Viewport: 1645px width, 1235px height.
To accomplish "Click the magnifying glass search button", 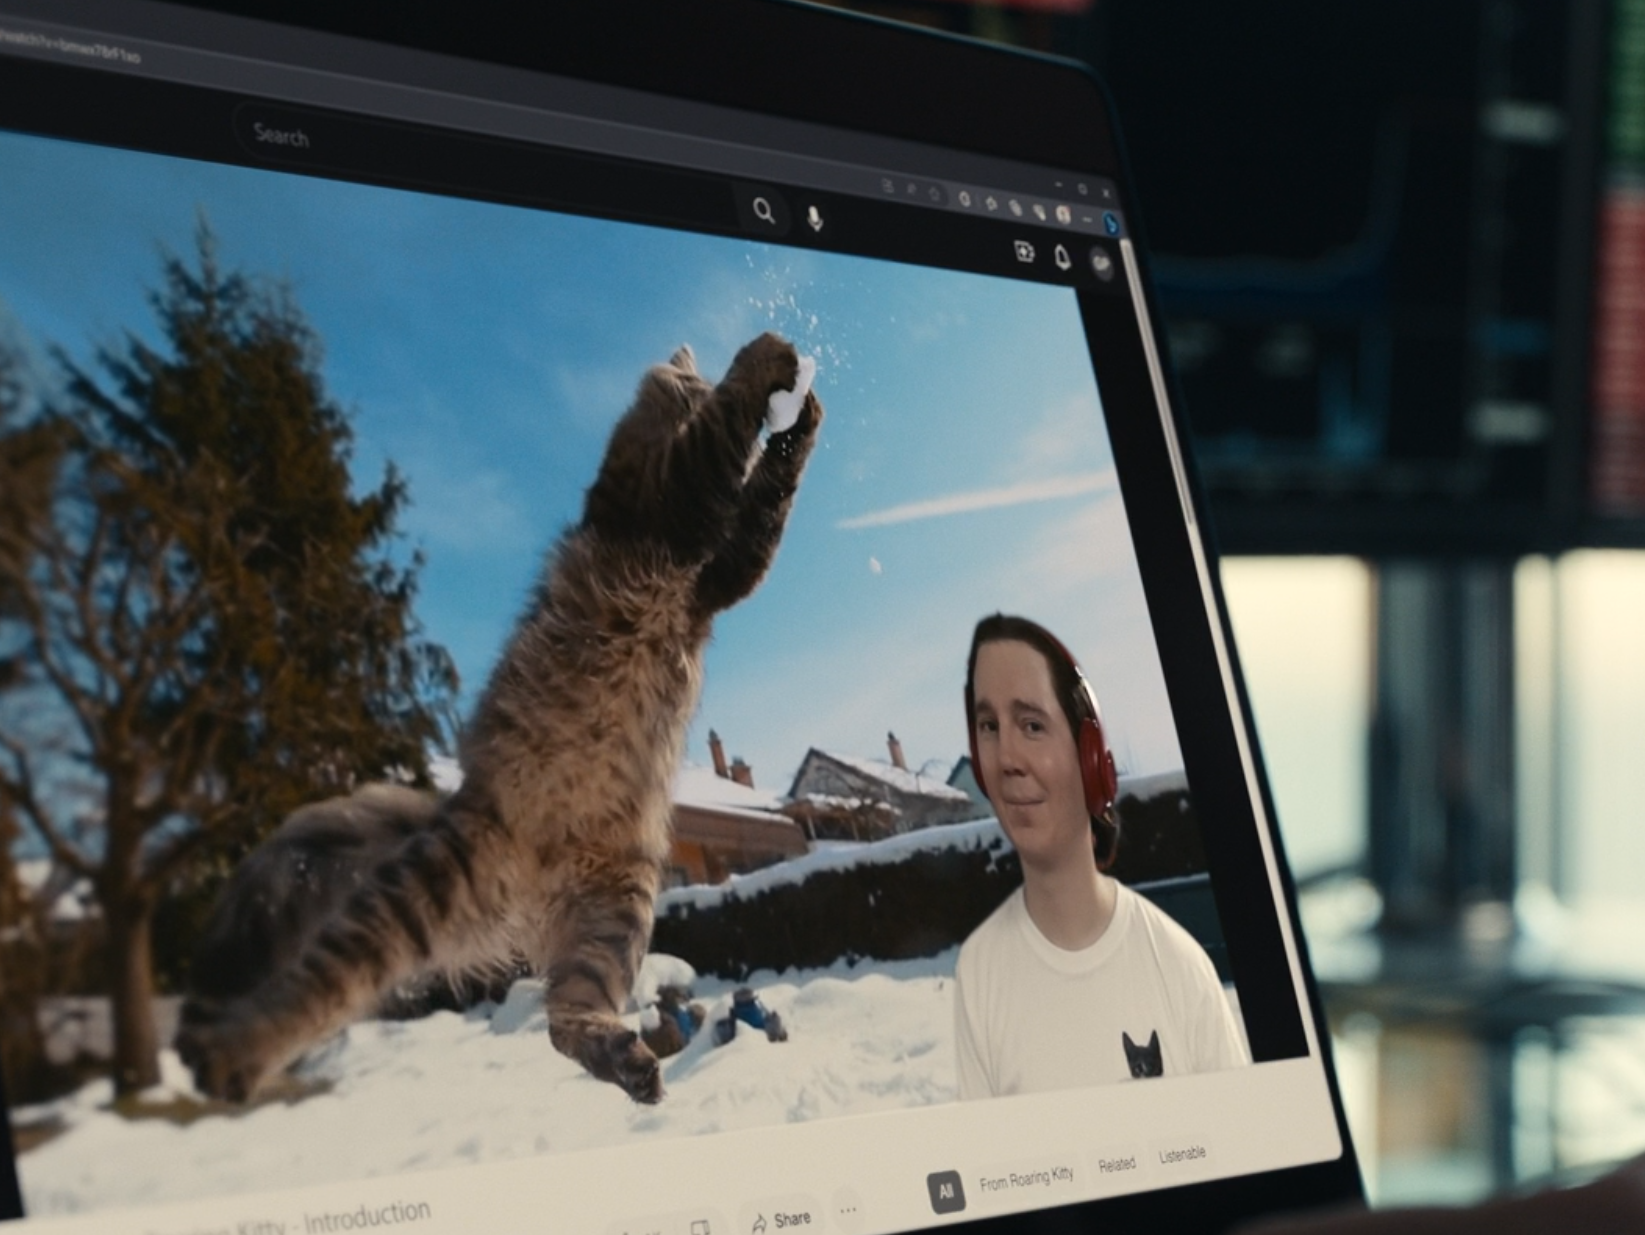I will (x=764, y=211).
